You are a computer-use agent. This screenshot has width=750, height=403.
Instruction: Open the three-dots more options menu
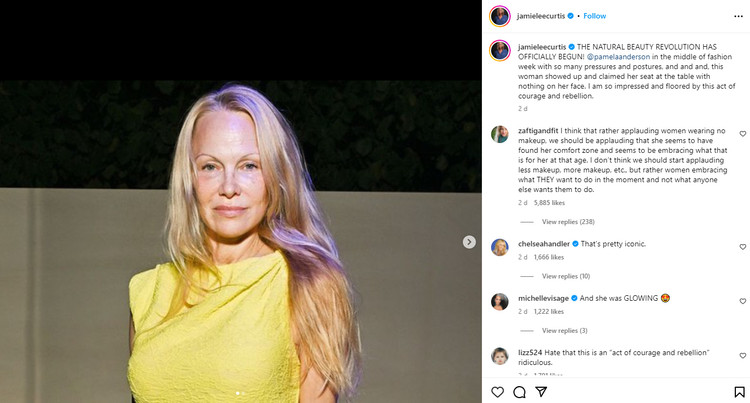738,16
